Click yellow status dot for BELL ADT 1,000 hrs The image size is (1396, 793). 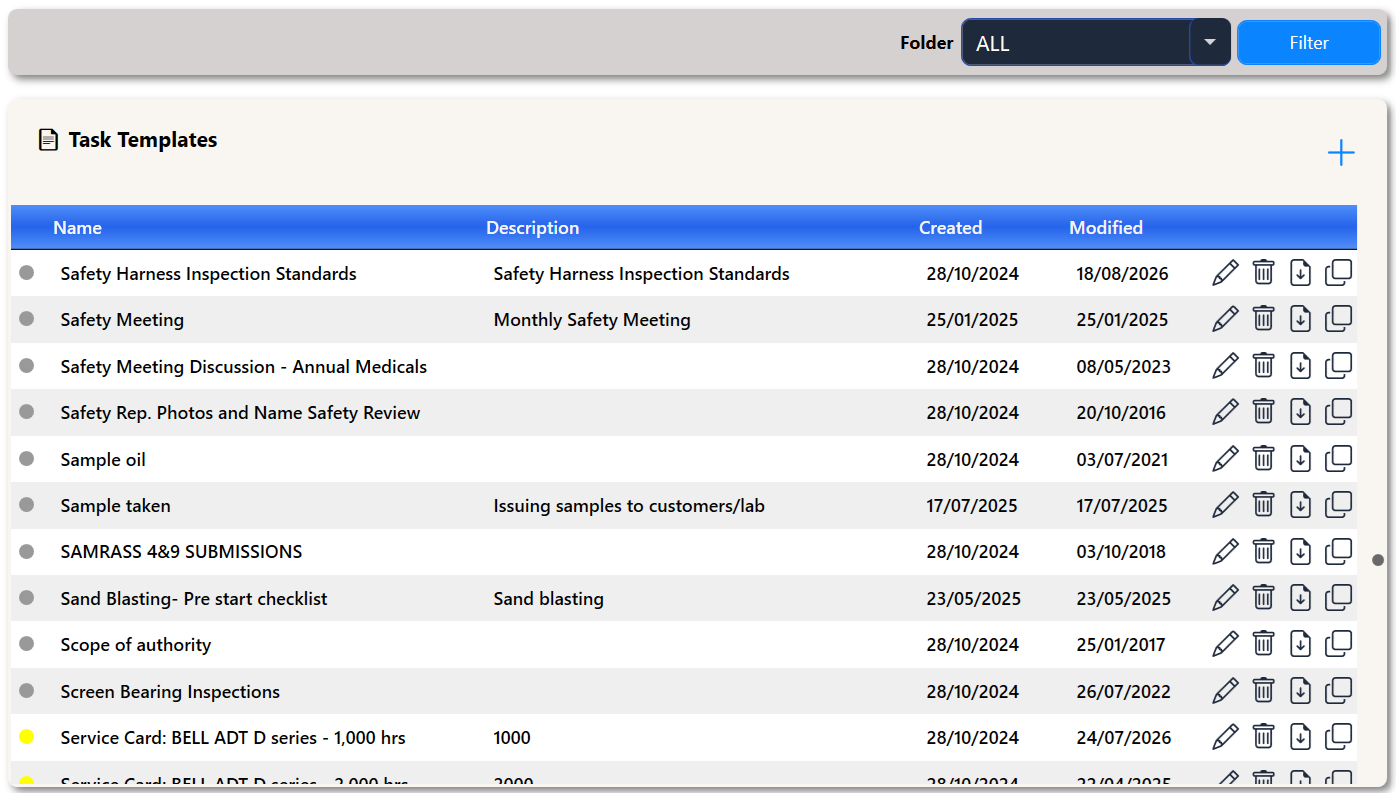pos(27,737)
